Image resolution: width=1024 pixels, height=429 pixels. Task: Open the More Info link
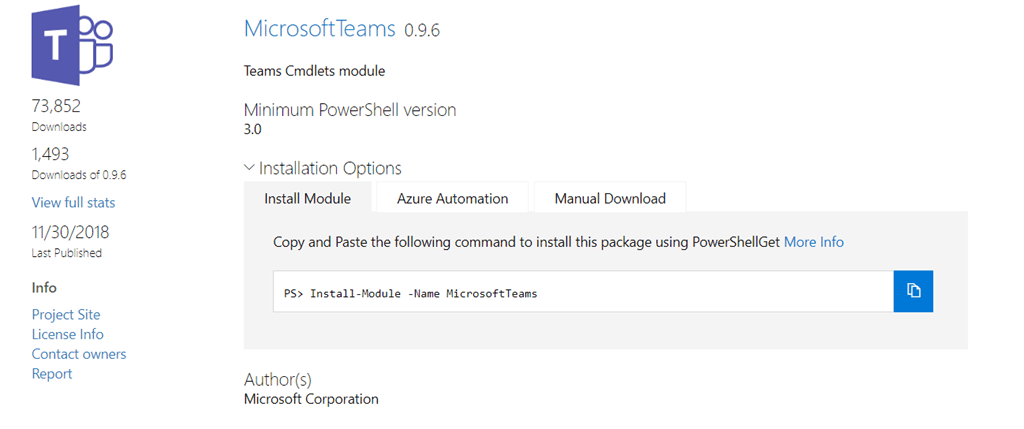click(813, 242)
